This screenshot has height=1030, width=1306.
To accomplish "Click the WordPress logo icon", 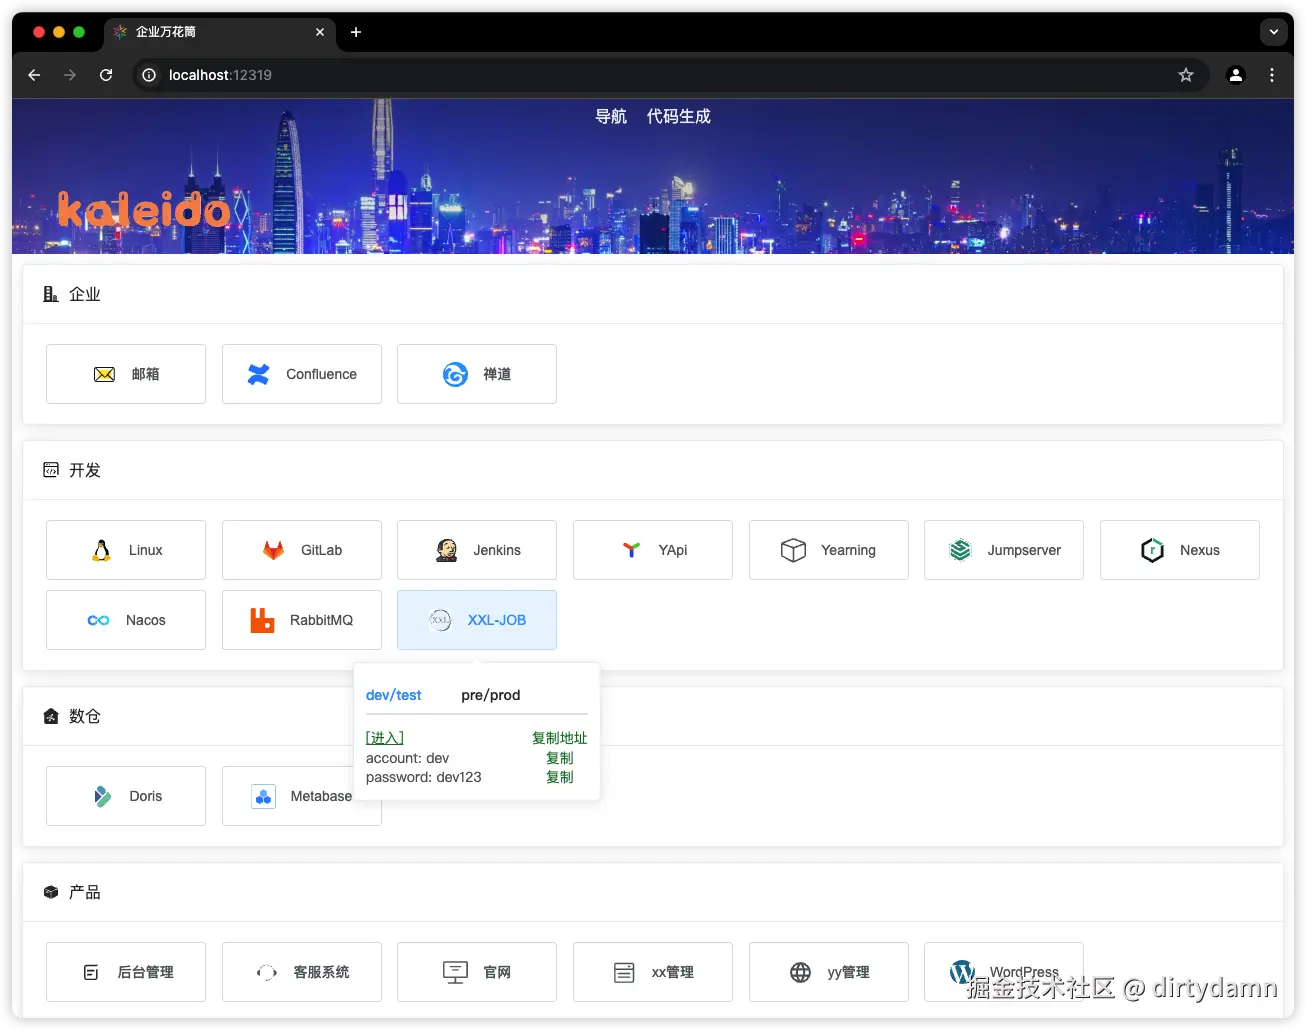I will (x=962, y=972).
